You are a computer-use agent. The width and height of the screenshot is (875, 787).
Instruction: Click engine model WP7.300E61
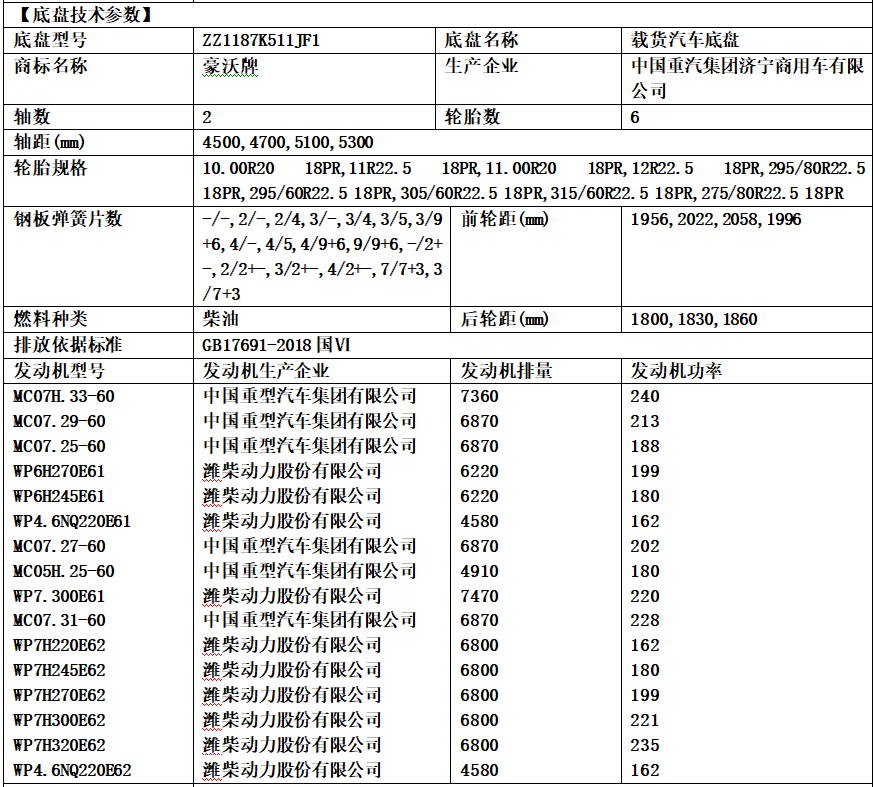tap(58, 596)
